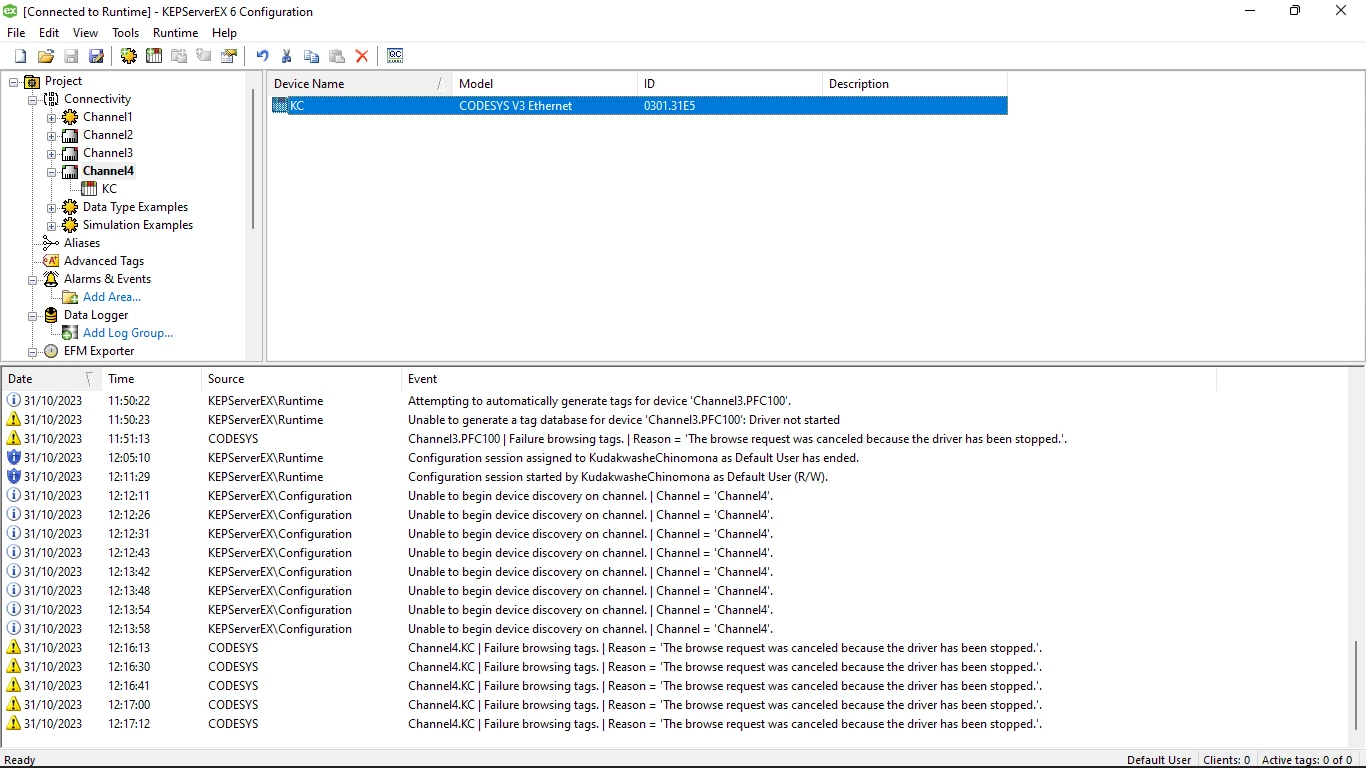
Task: Collapse the Alarms & Events node
Action: pyautogui.click(x=33, y=279)
